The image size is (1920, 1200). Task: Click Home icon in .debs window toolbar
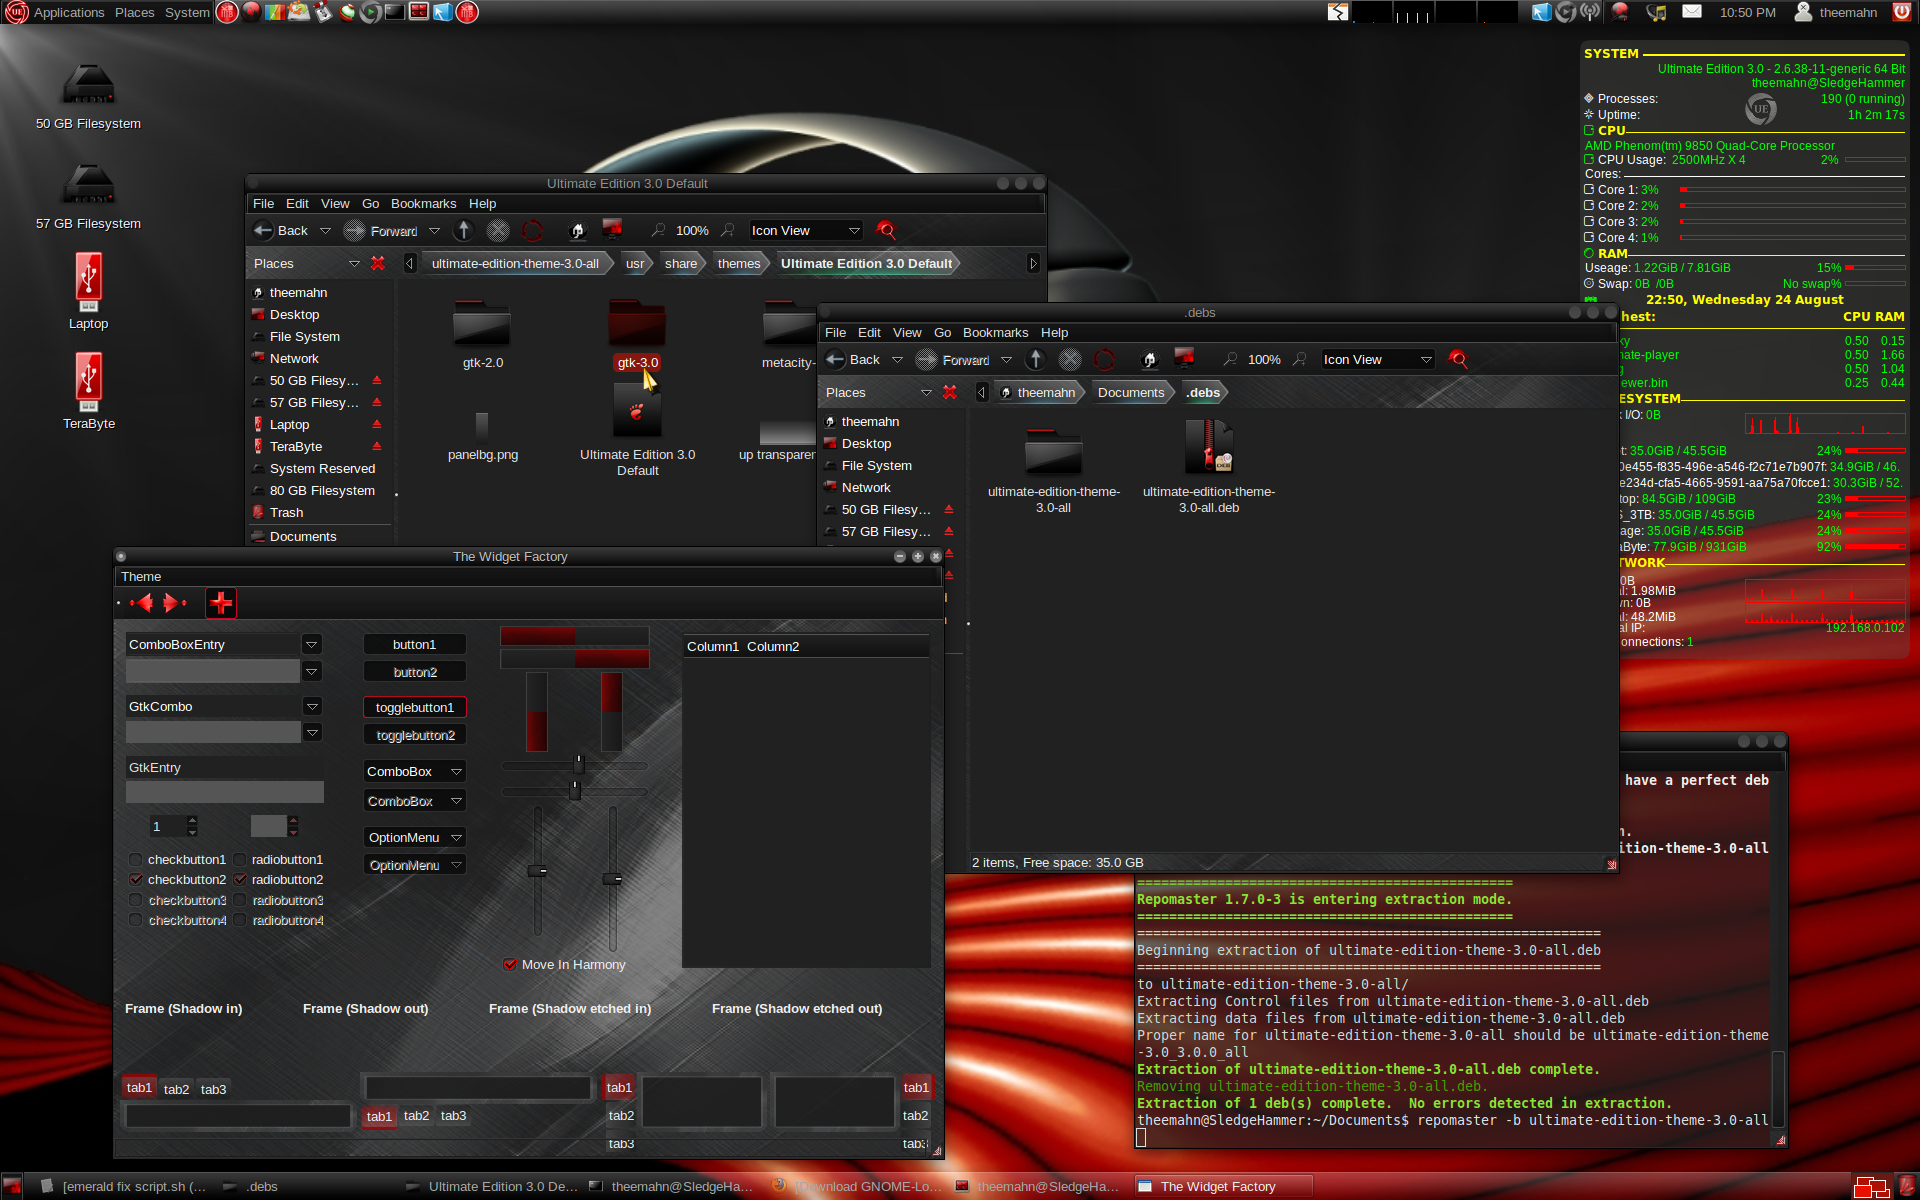(1149, 360)
